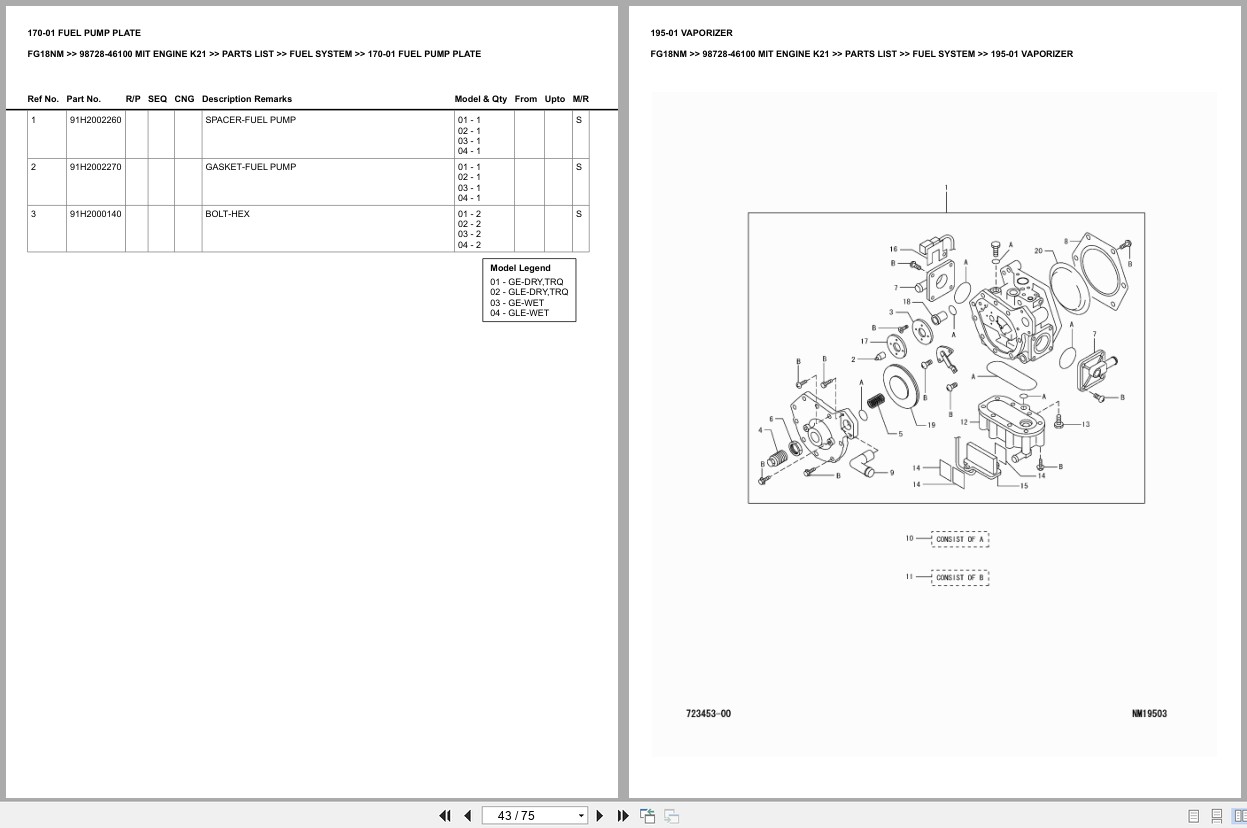Click the greyed go-to-next-view icon

[672, 815]
